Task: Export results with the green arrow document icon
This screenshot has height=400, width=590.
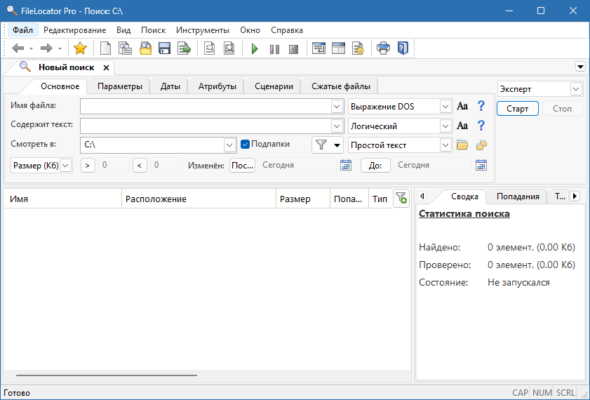Action: (x=184, y=48)
